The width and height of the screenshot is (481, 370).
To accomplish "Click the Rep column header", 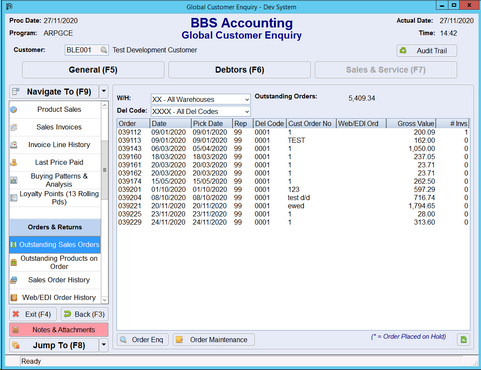I will point(243,124).
